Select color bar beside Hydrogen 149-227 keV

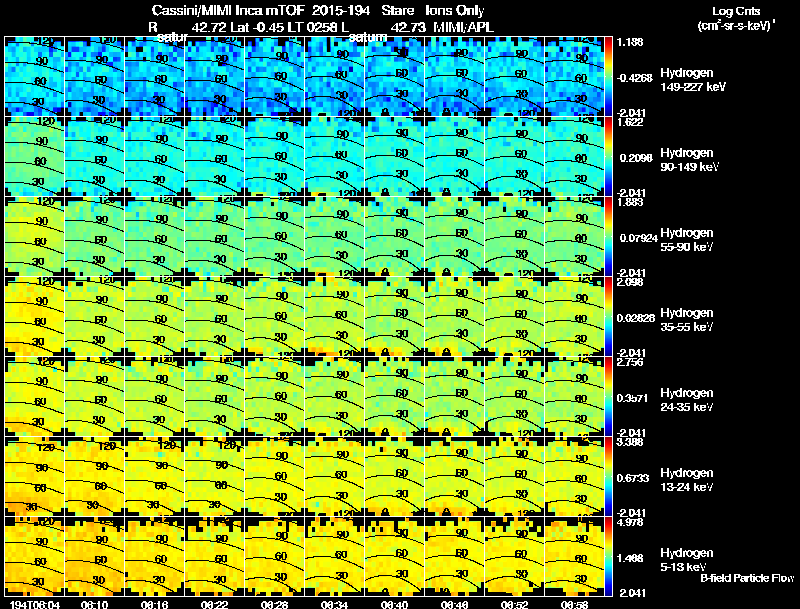click(608, 77)
